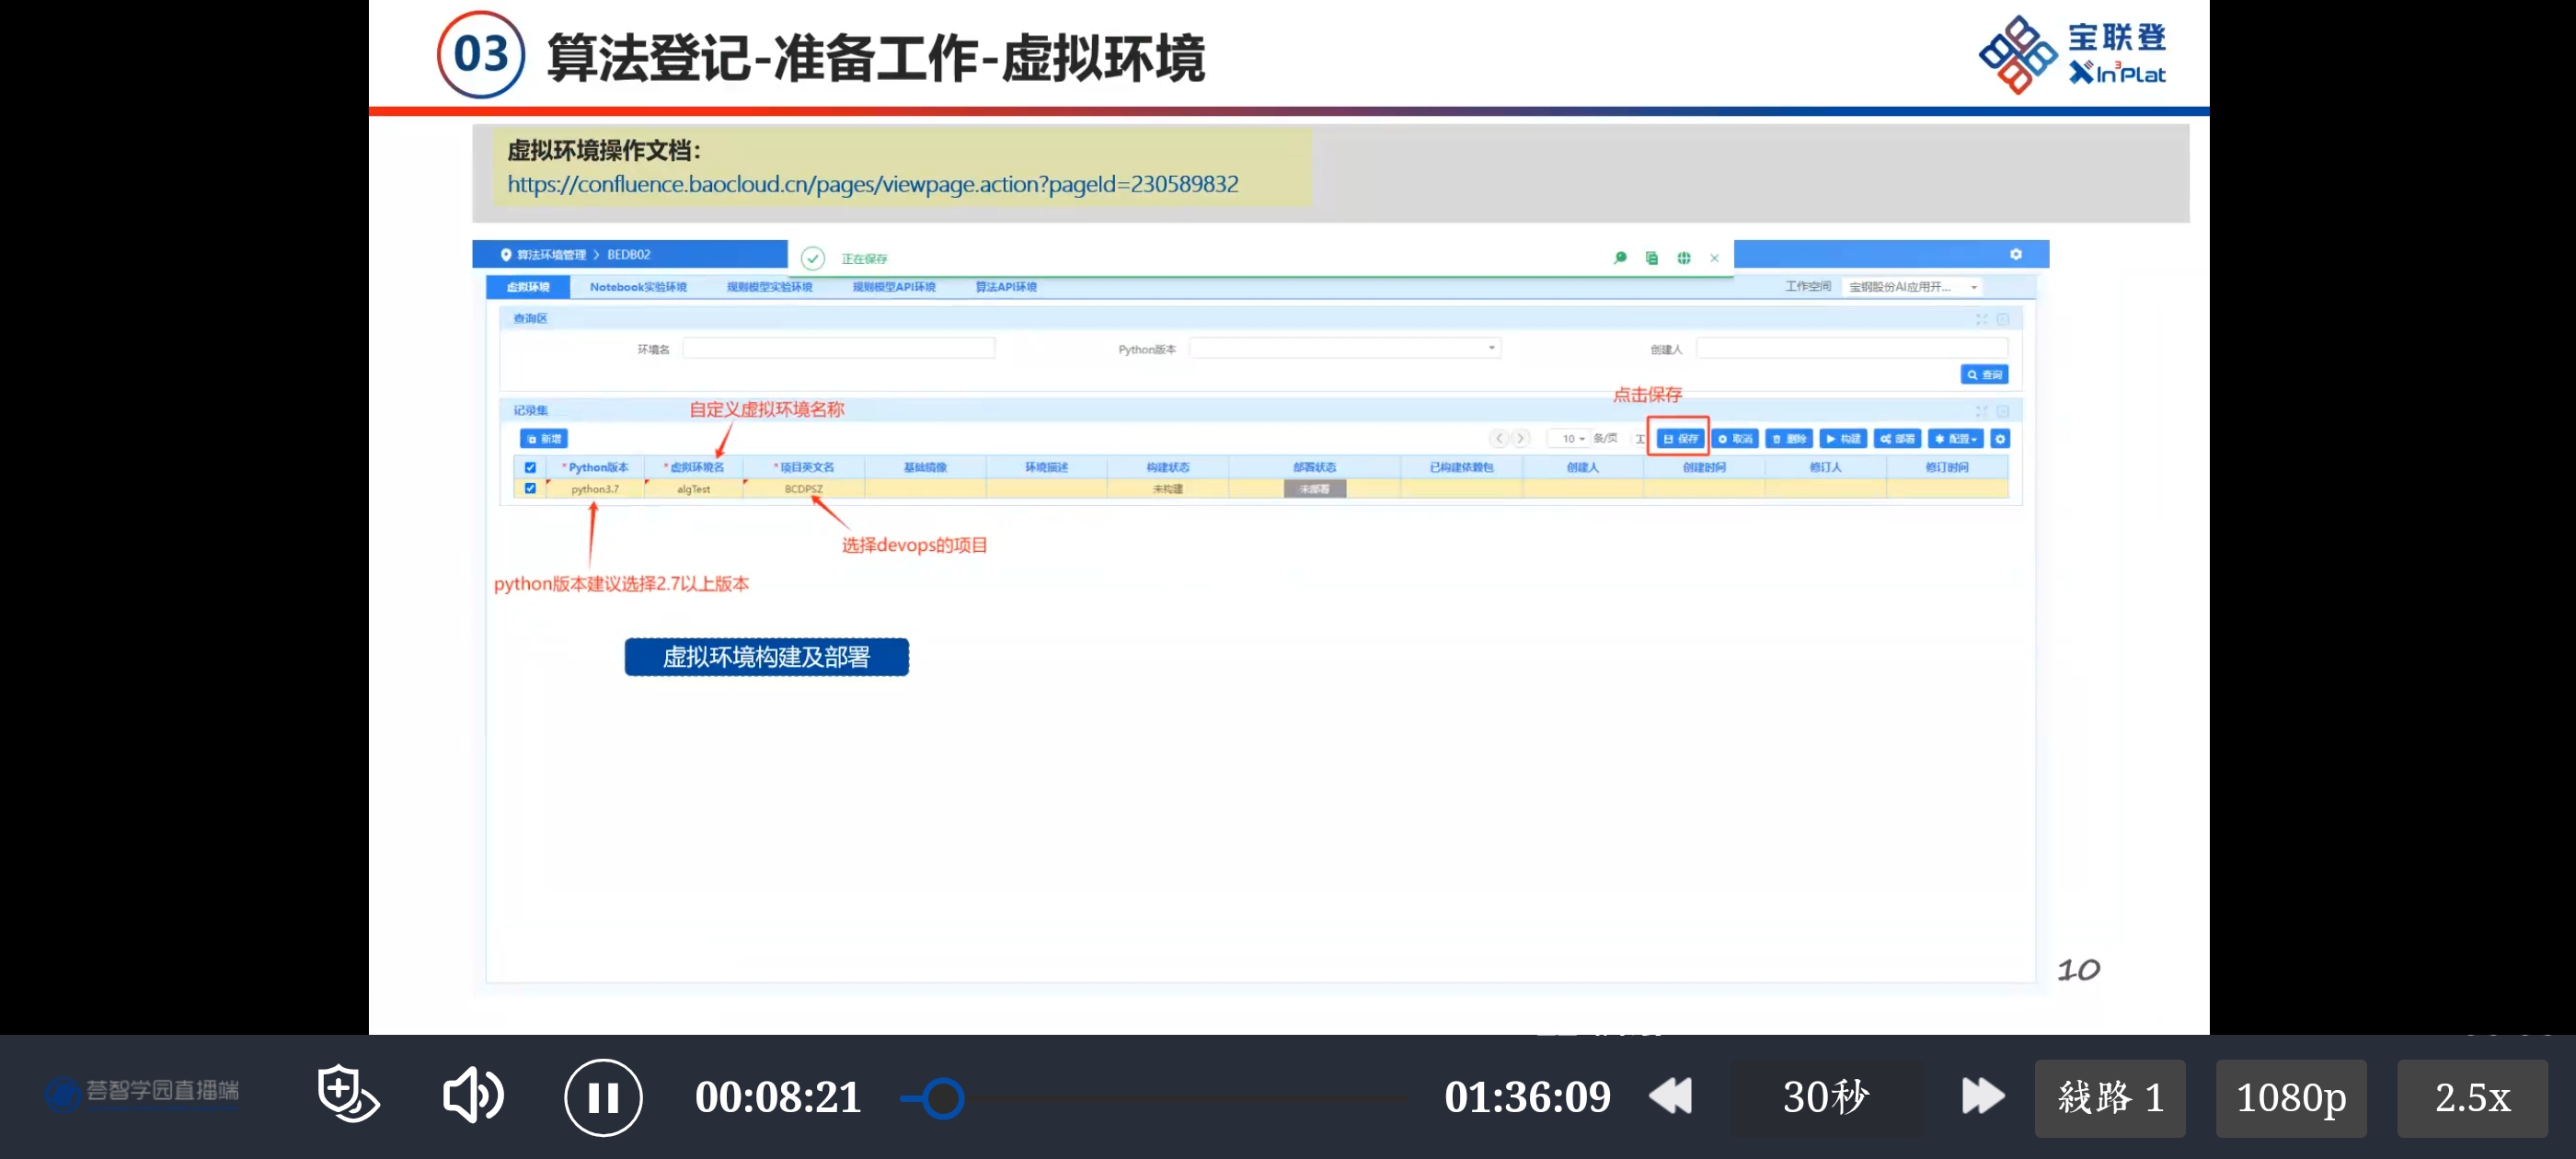2576x1159 pixels.
Task: Mute the volume speaker icon
Action: coord(472,1095)
